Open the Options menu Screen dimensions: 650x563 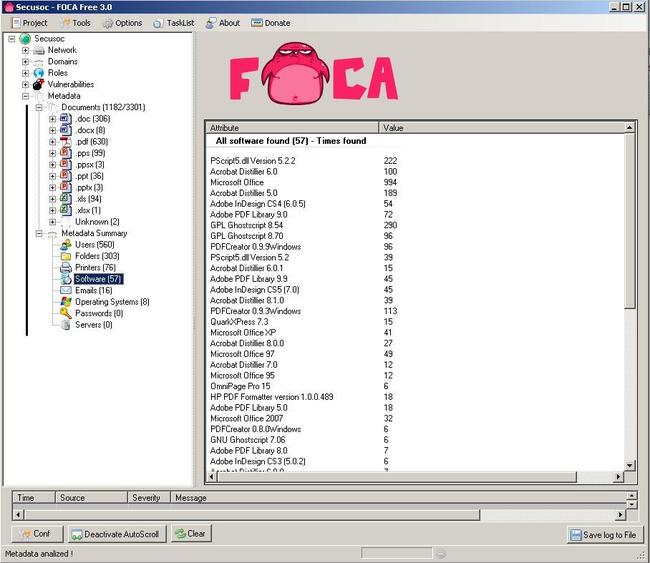(x=122, y=23)
